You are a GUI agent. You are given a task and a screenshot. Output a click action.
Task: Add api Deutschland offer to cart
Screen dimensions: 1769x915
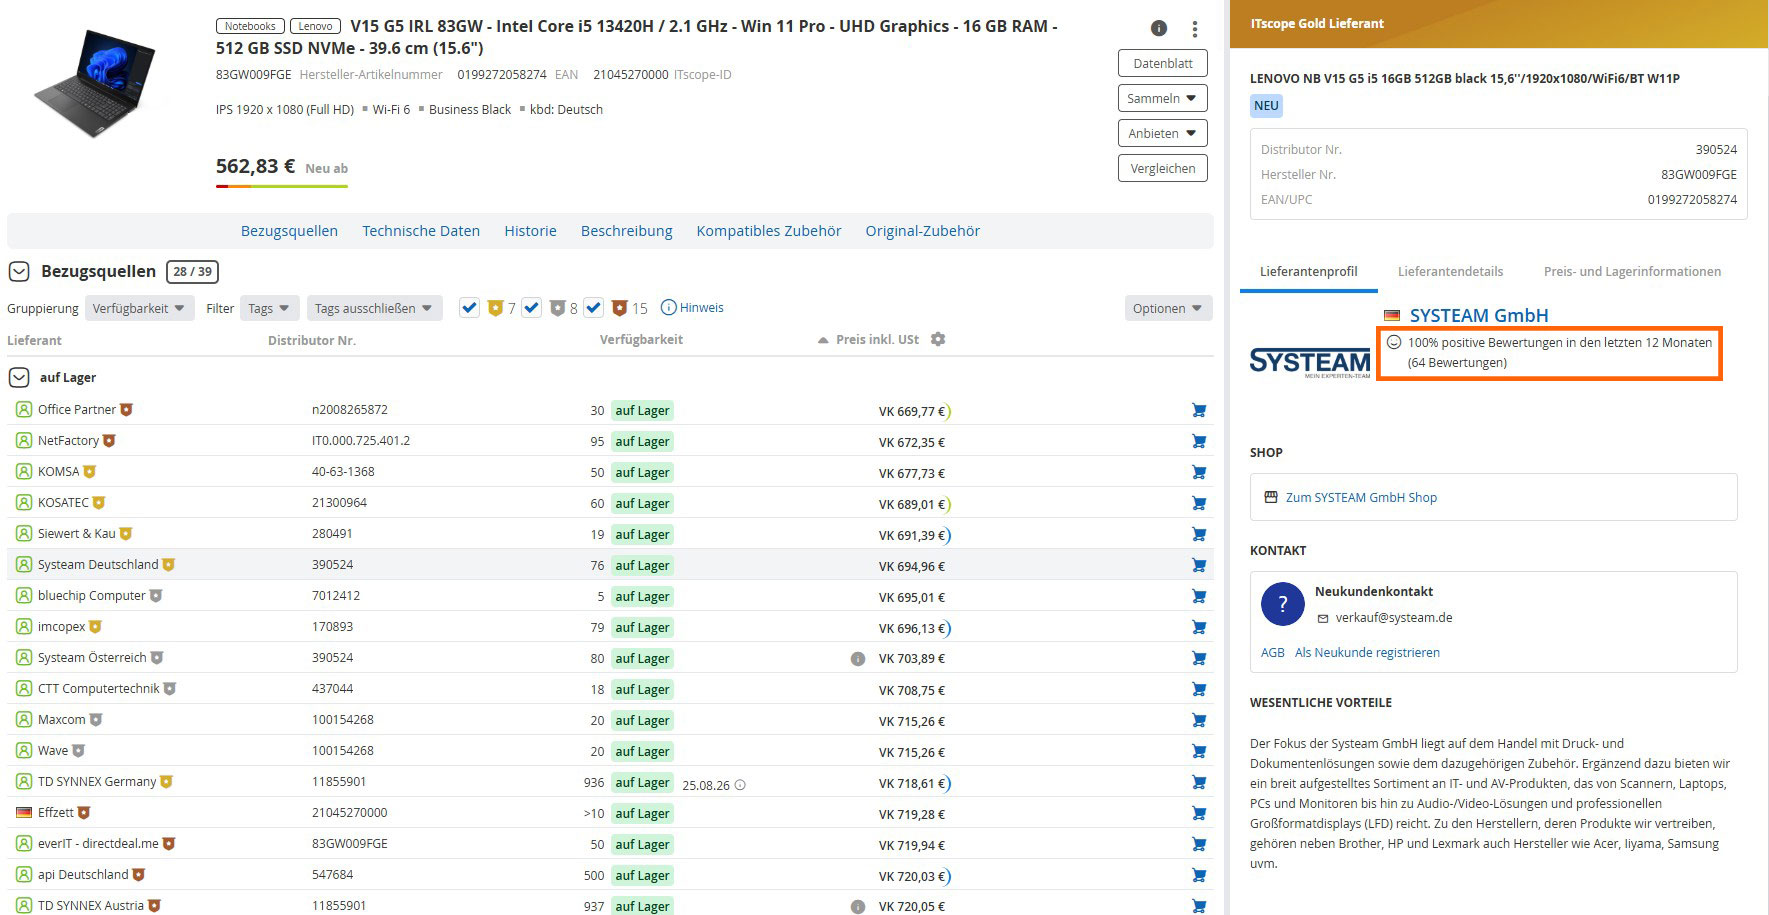1199,875
